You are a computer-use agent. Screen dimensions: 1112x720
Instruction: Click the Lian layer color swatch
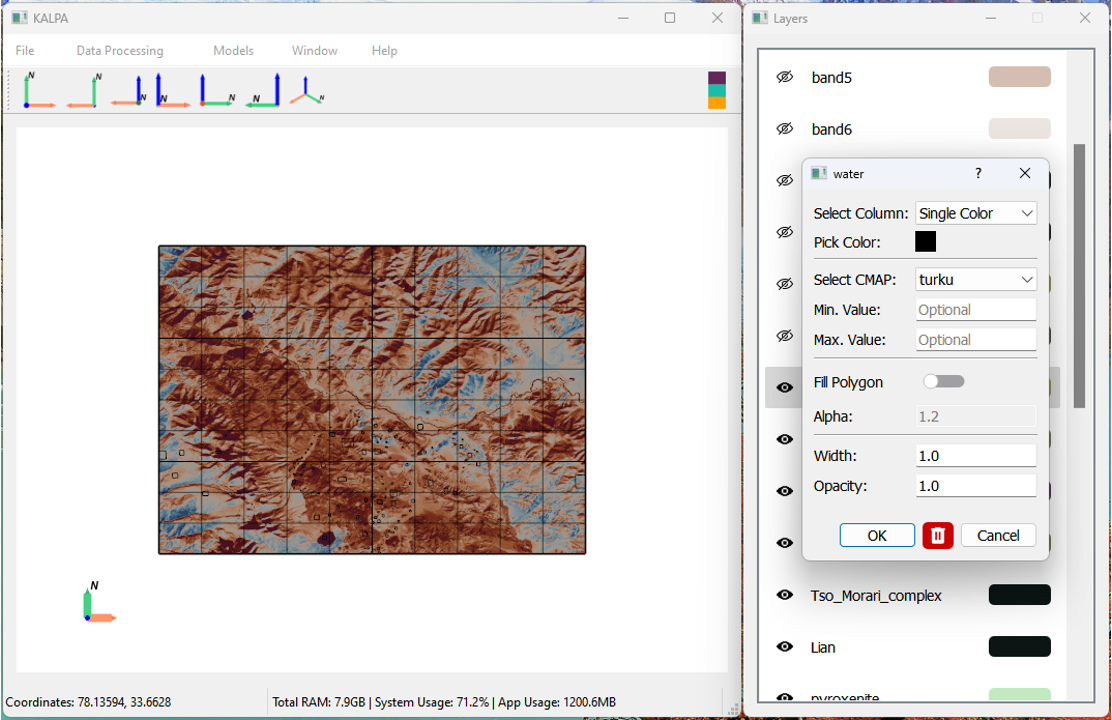(1020, 646)
